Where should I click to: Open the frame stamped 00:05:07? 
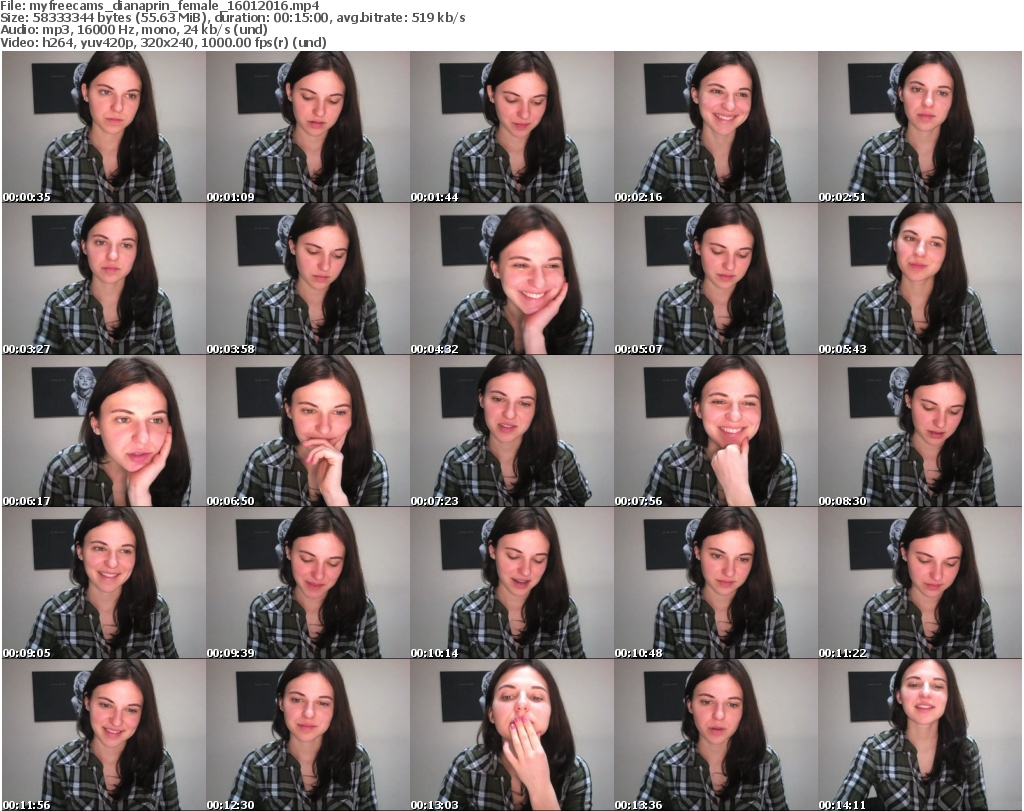point(716,279)
